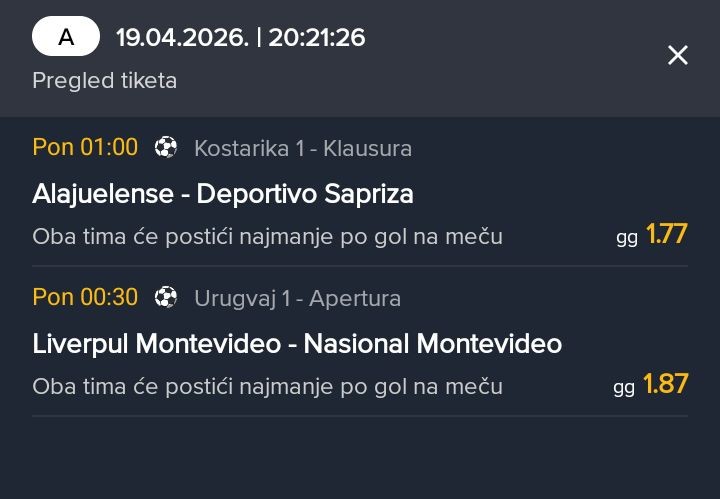
Task: Click the bet description under Liverpul Montevideo match
Action: tap(267, 386)
